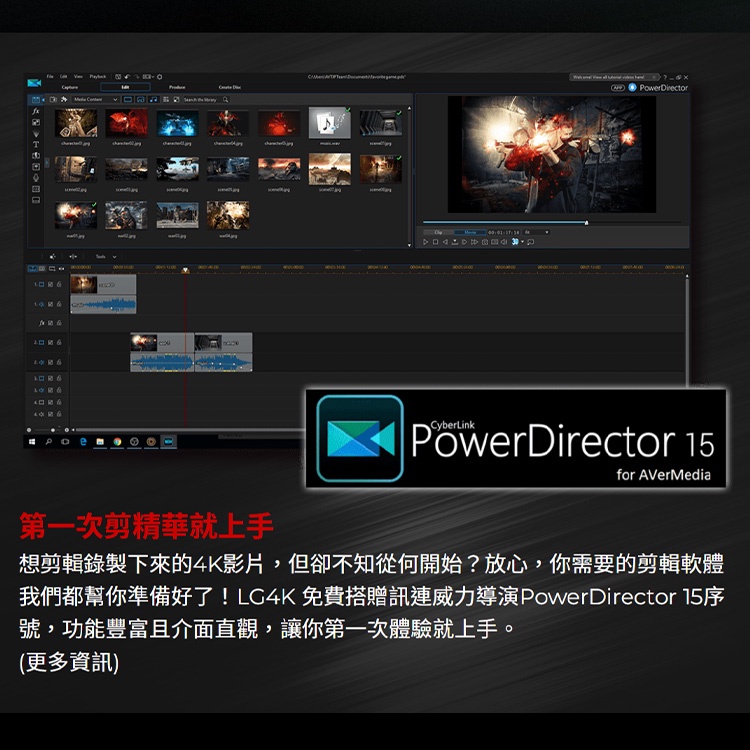
Task: Open the Voice-Over microphone room
Action: 36,178
